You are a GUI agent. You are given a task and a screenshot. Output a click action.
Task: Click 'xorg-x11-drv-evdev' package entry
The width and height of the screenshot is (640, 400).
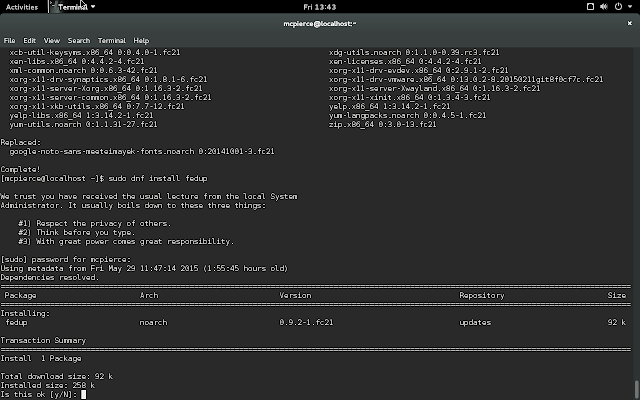point(418,70)
